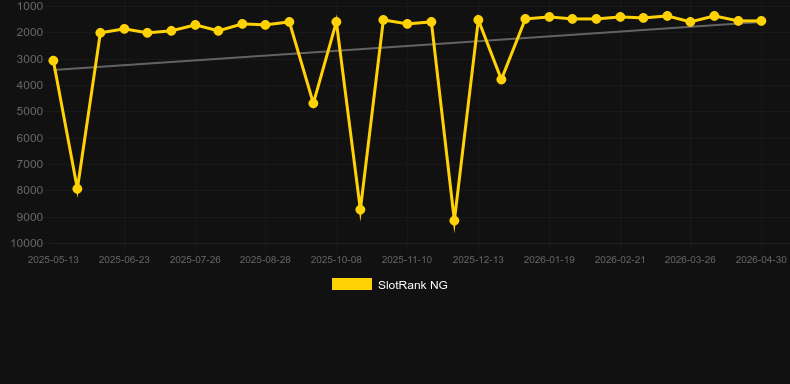
Task: Click the 2025-07-26 date label
Action: [195, 260]
